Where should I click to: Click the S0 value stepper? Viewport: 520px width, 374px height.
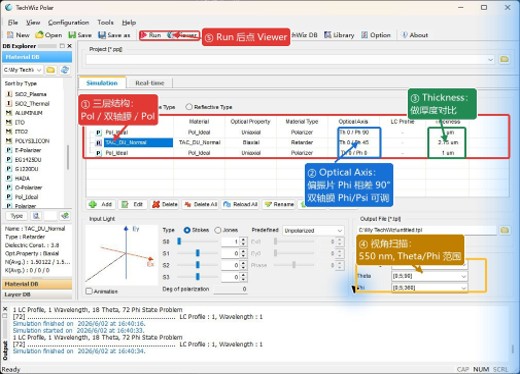pyautogui.click(x=243, y=241)
